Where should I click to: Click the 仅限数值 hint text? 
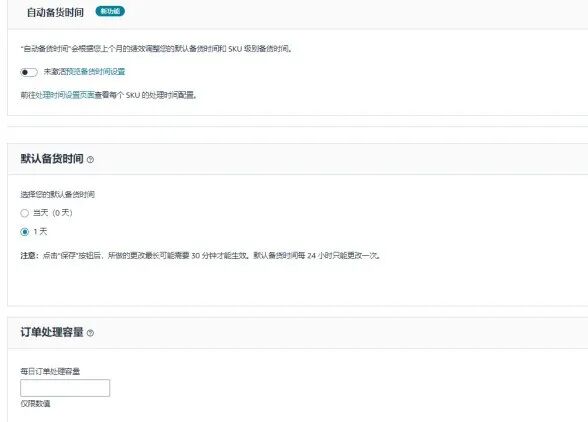click(35, 404)
